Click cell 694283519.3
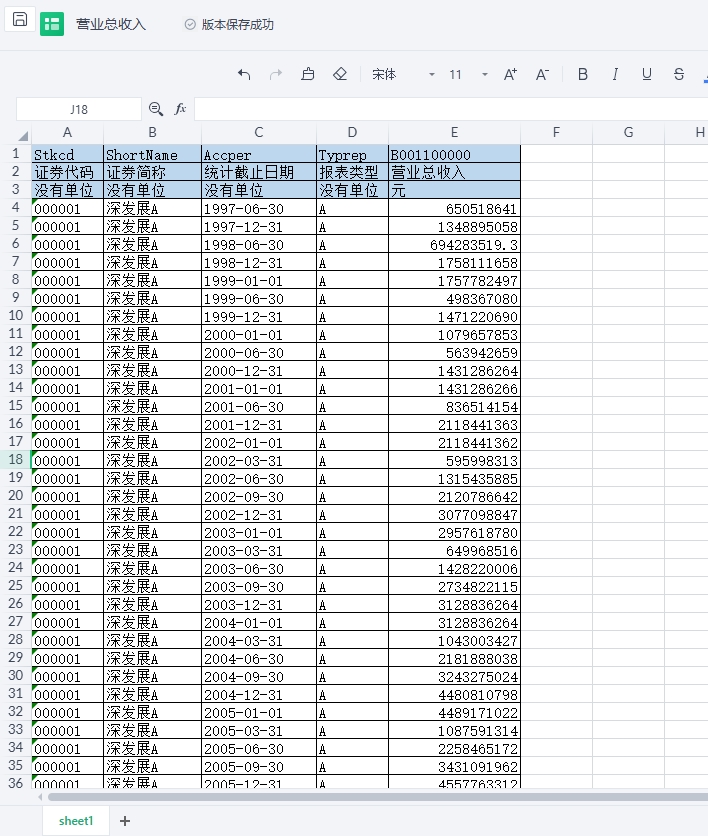The height and width of the screenshot is (836, 708). (454, 245)
